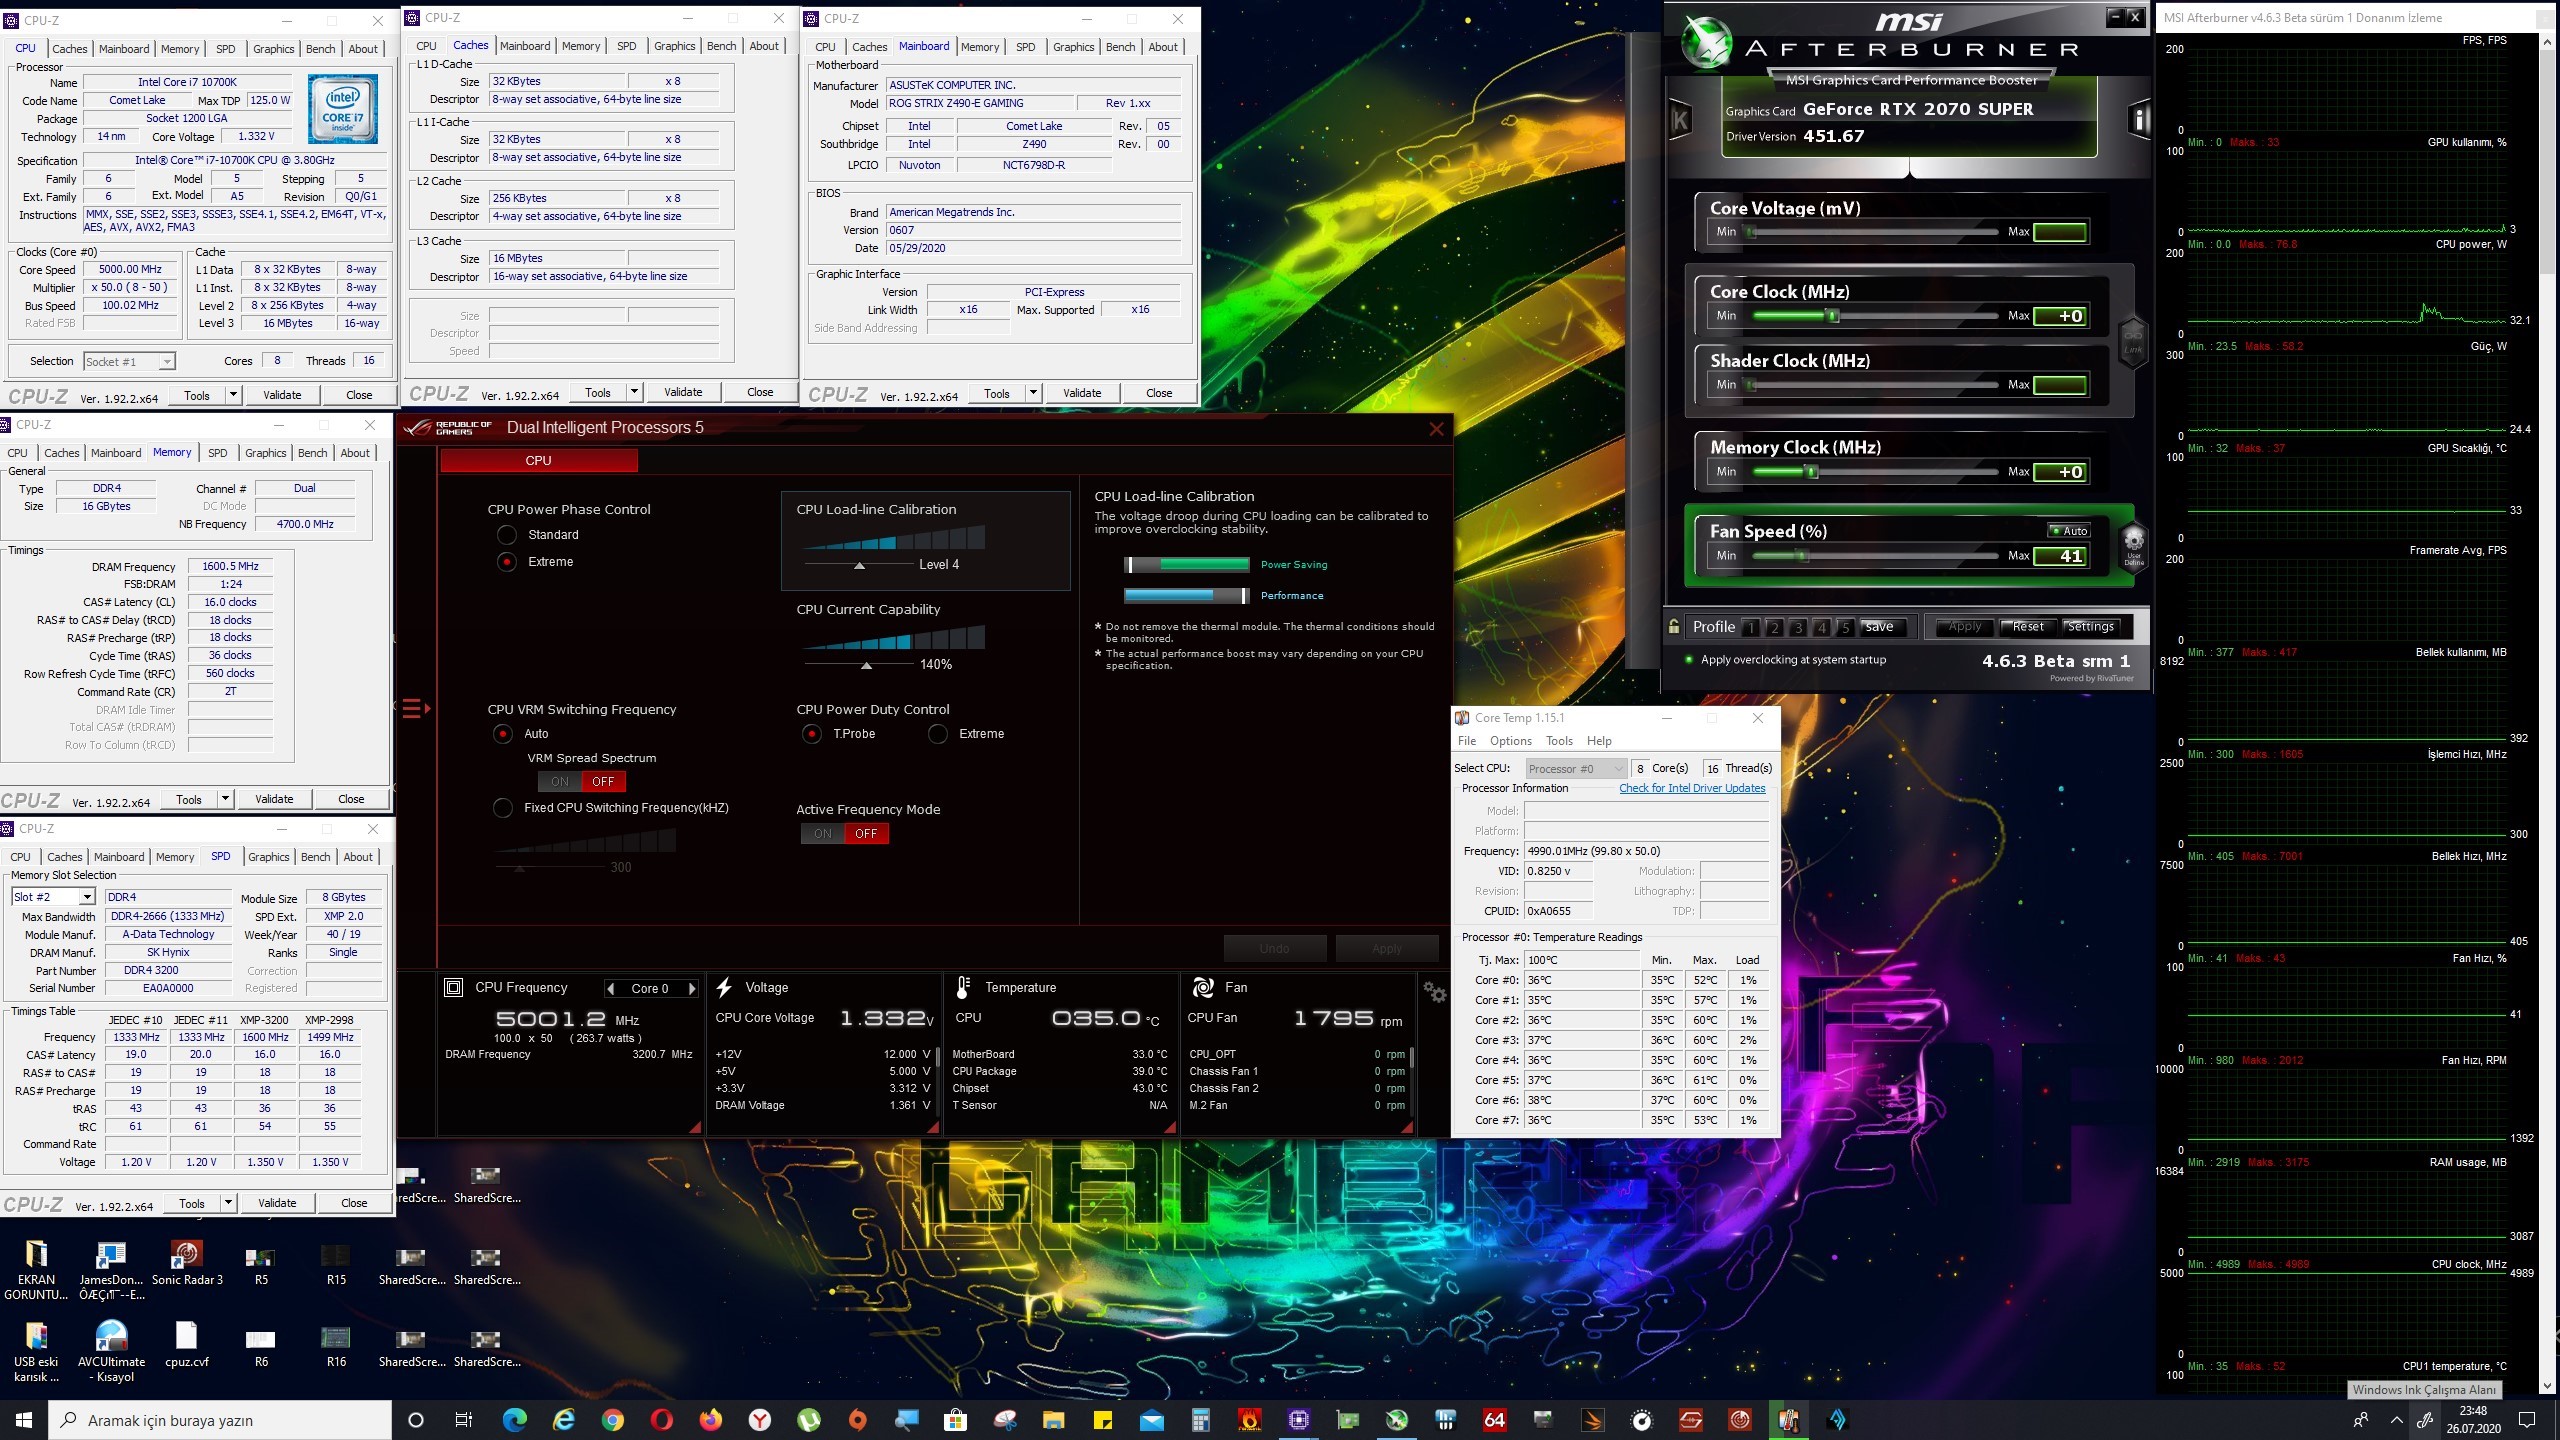Image resolution: width=2560 pixels, height=1440 pixels.
Task: Open Task View on taskbar
Action: click(464, 1420)
